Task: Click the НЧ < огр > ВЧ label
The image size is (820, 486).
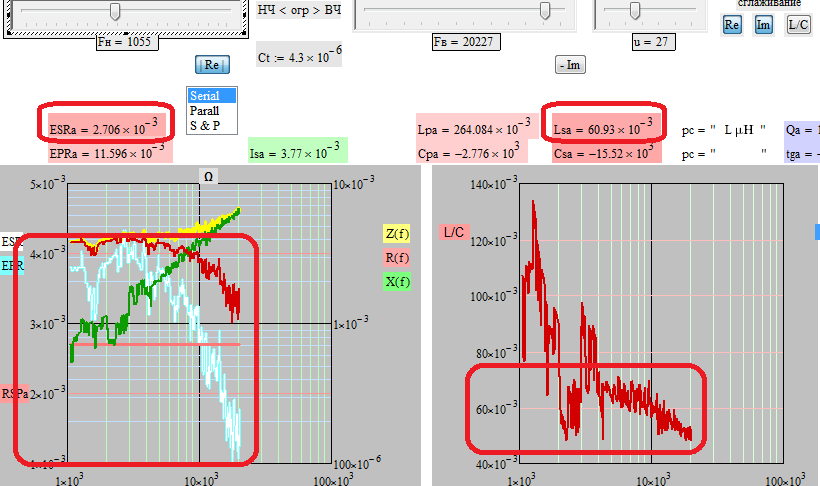Action: coord(300,10)
